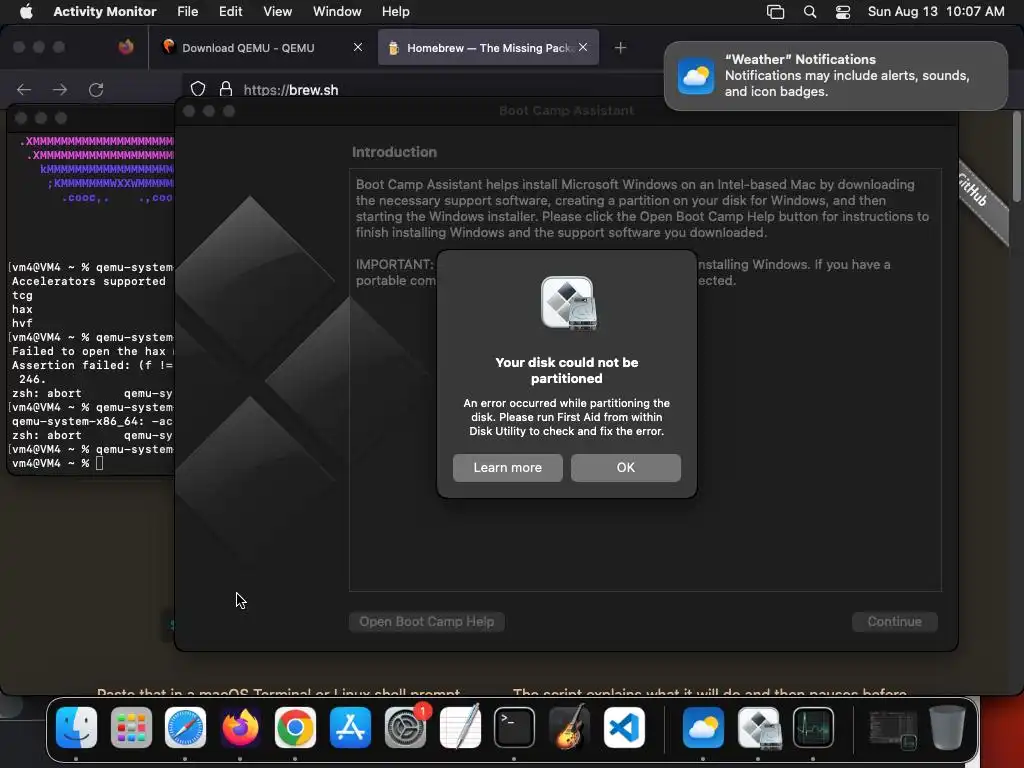The width and height of the screenshot is (1024, 768).
Task: Click OK in partition error dialog
Action: [x=626, y=468]
